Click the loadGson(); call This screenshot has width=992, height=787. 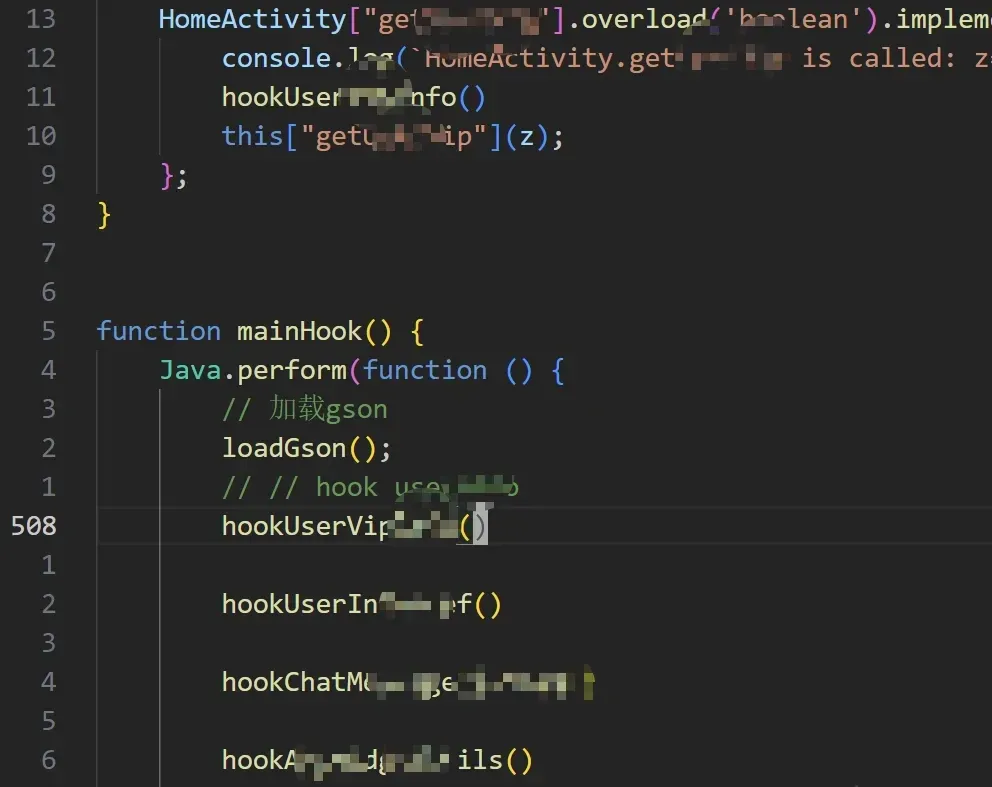(x=306, y=449)
